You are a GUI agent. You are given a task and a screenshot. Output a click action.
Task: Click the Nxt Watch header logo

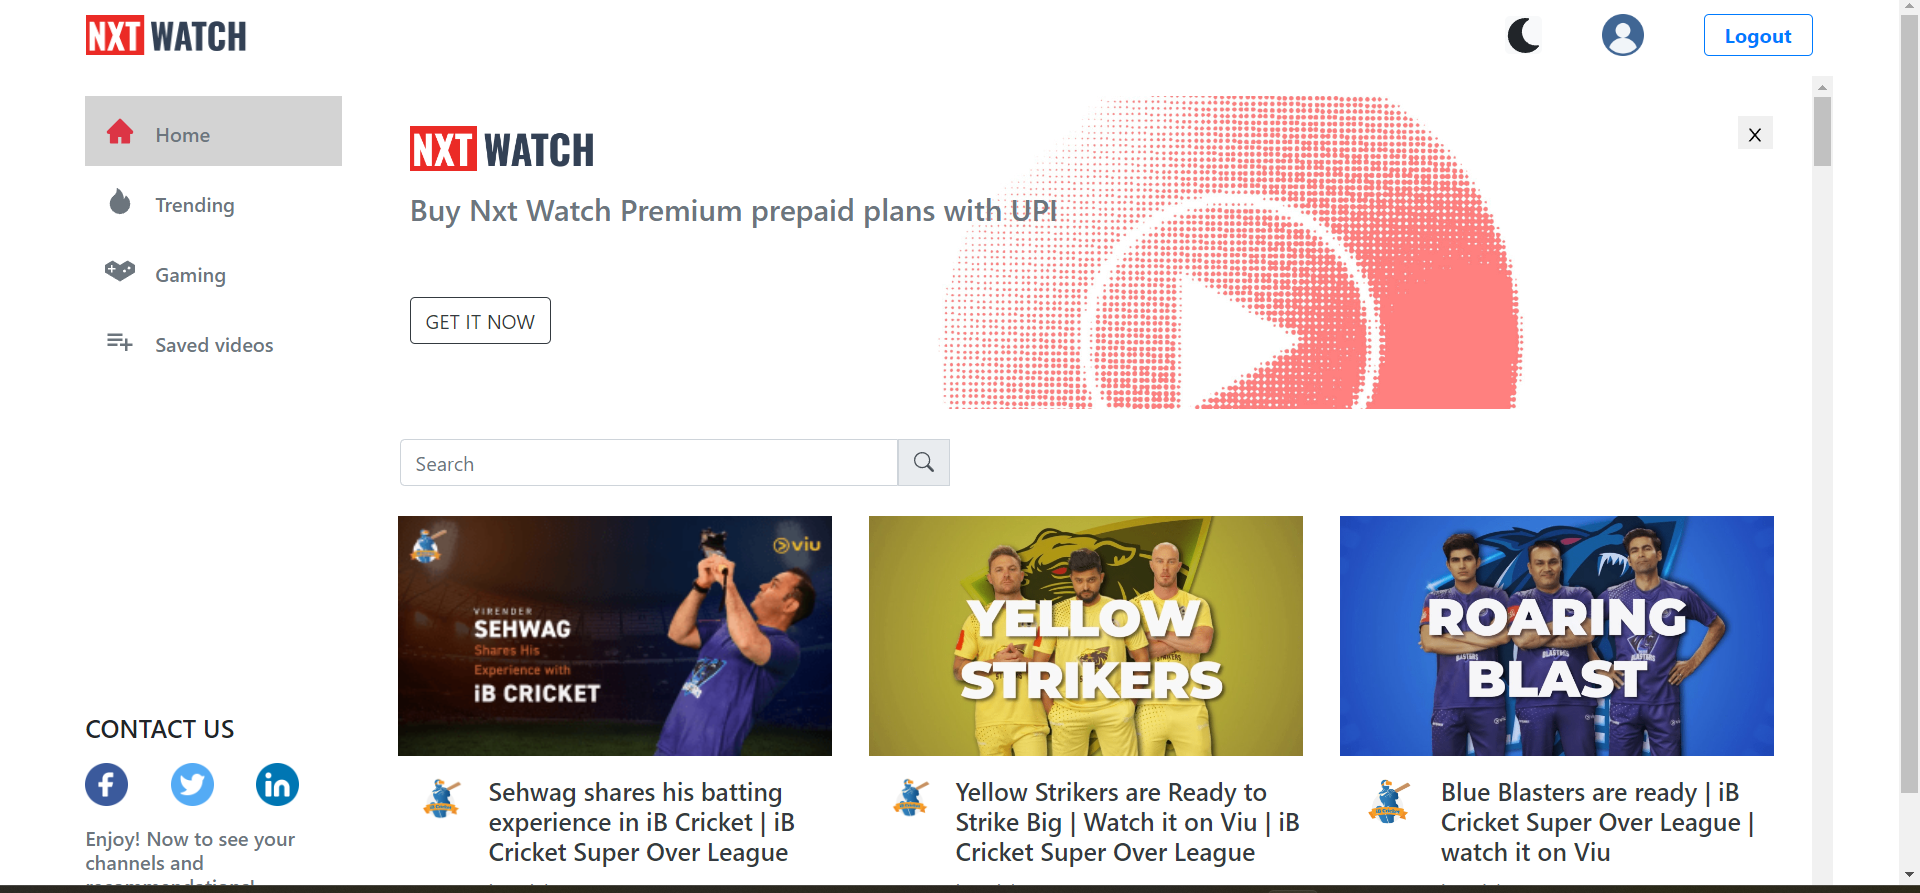coord(166,36)
